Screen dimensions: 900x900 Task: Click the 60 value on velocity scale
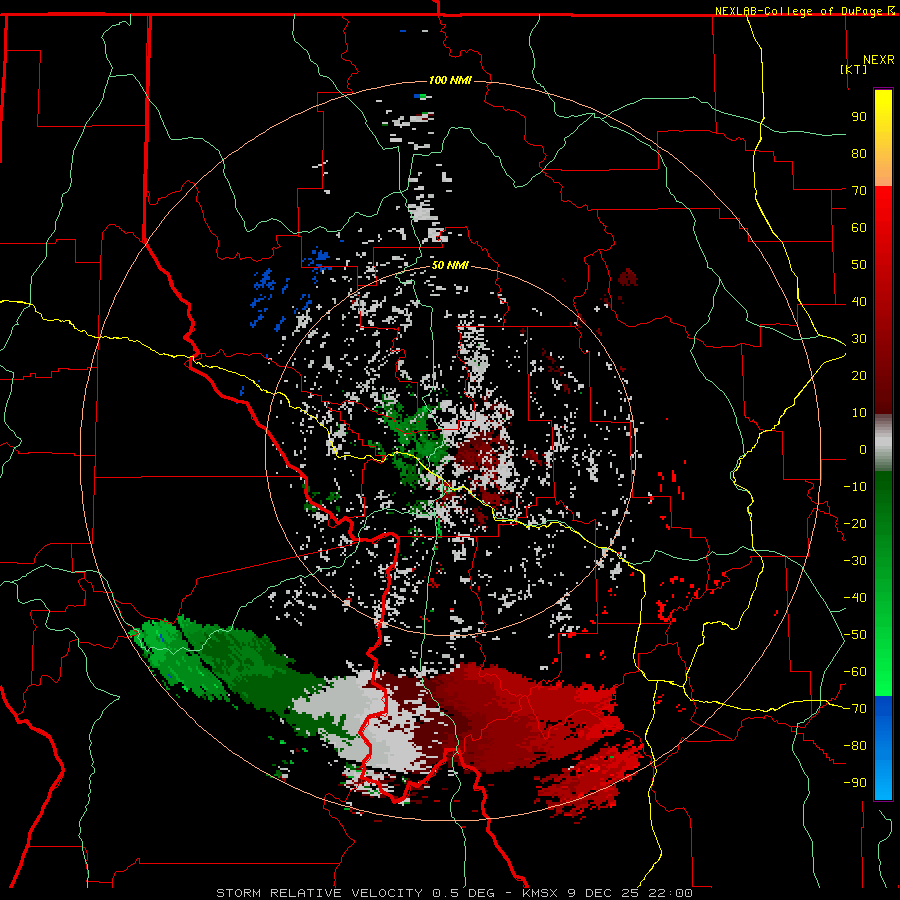(859, 227)
